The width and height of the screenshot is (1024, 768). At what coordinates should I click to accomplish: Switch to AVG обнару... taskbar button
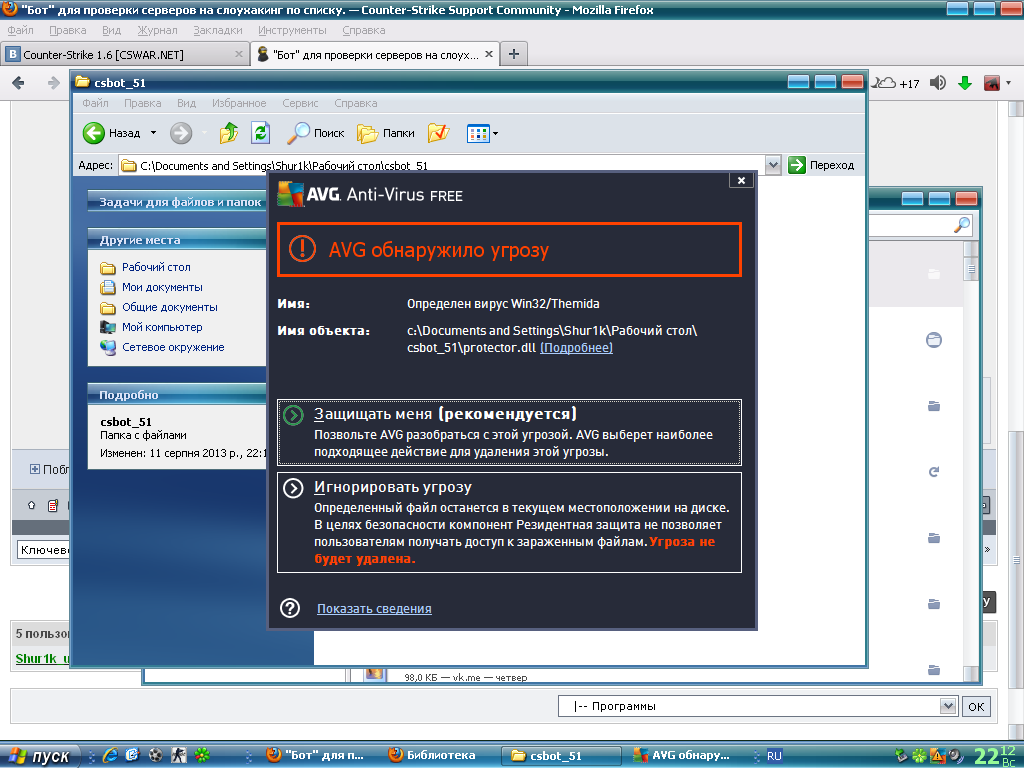pos(686,756)
